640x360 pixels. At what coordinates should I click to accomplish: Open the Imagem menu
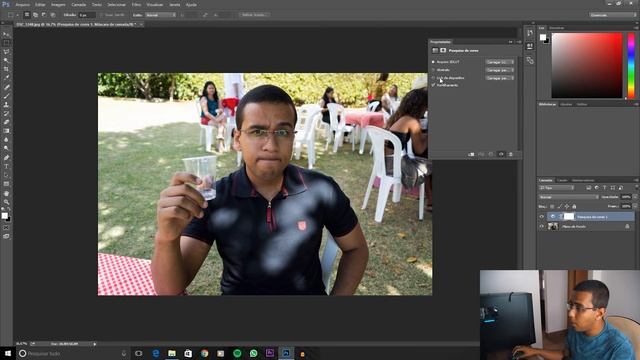[58, 5]
